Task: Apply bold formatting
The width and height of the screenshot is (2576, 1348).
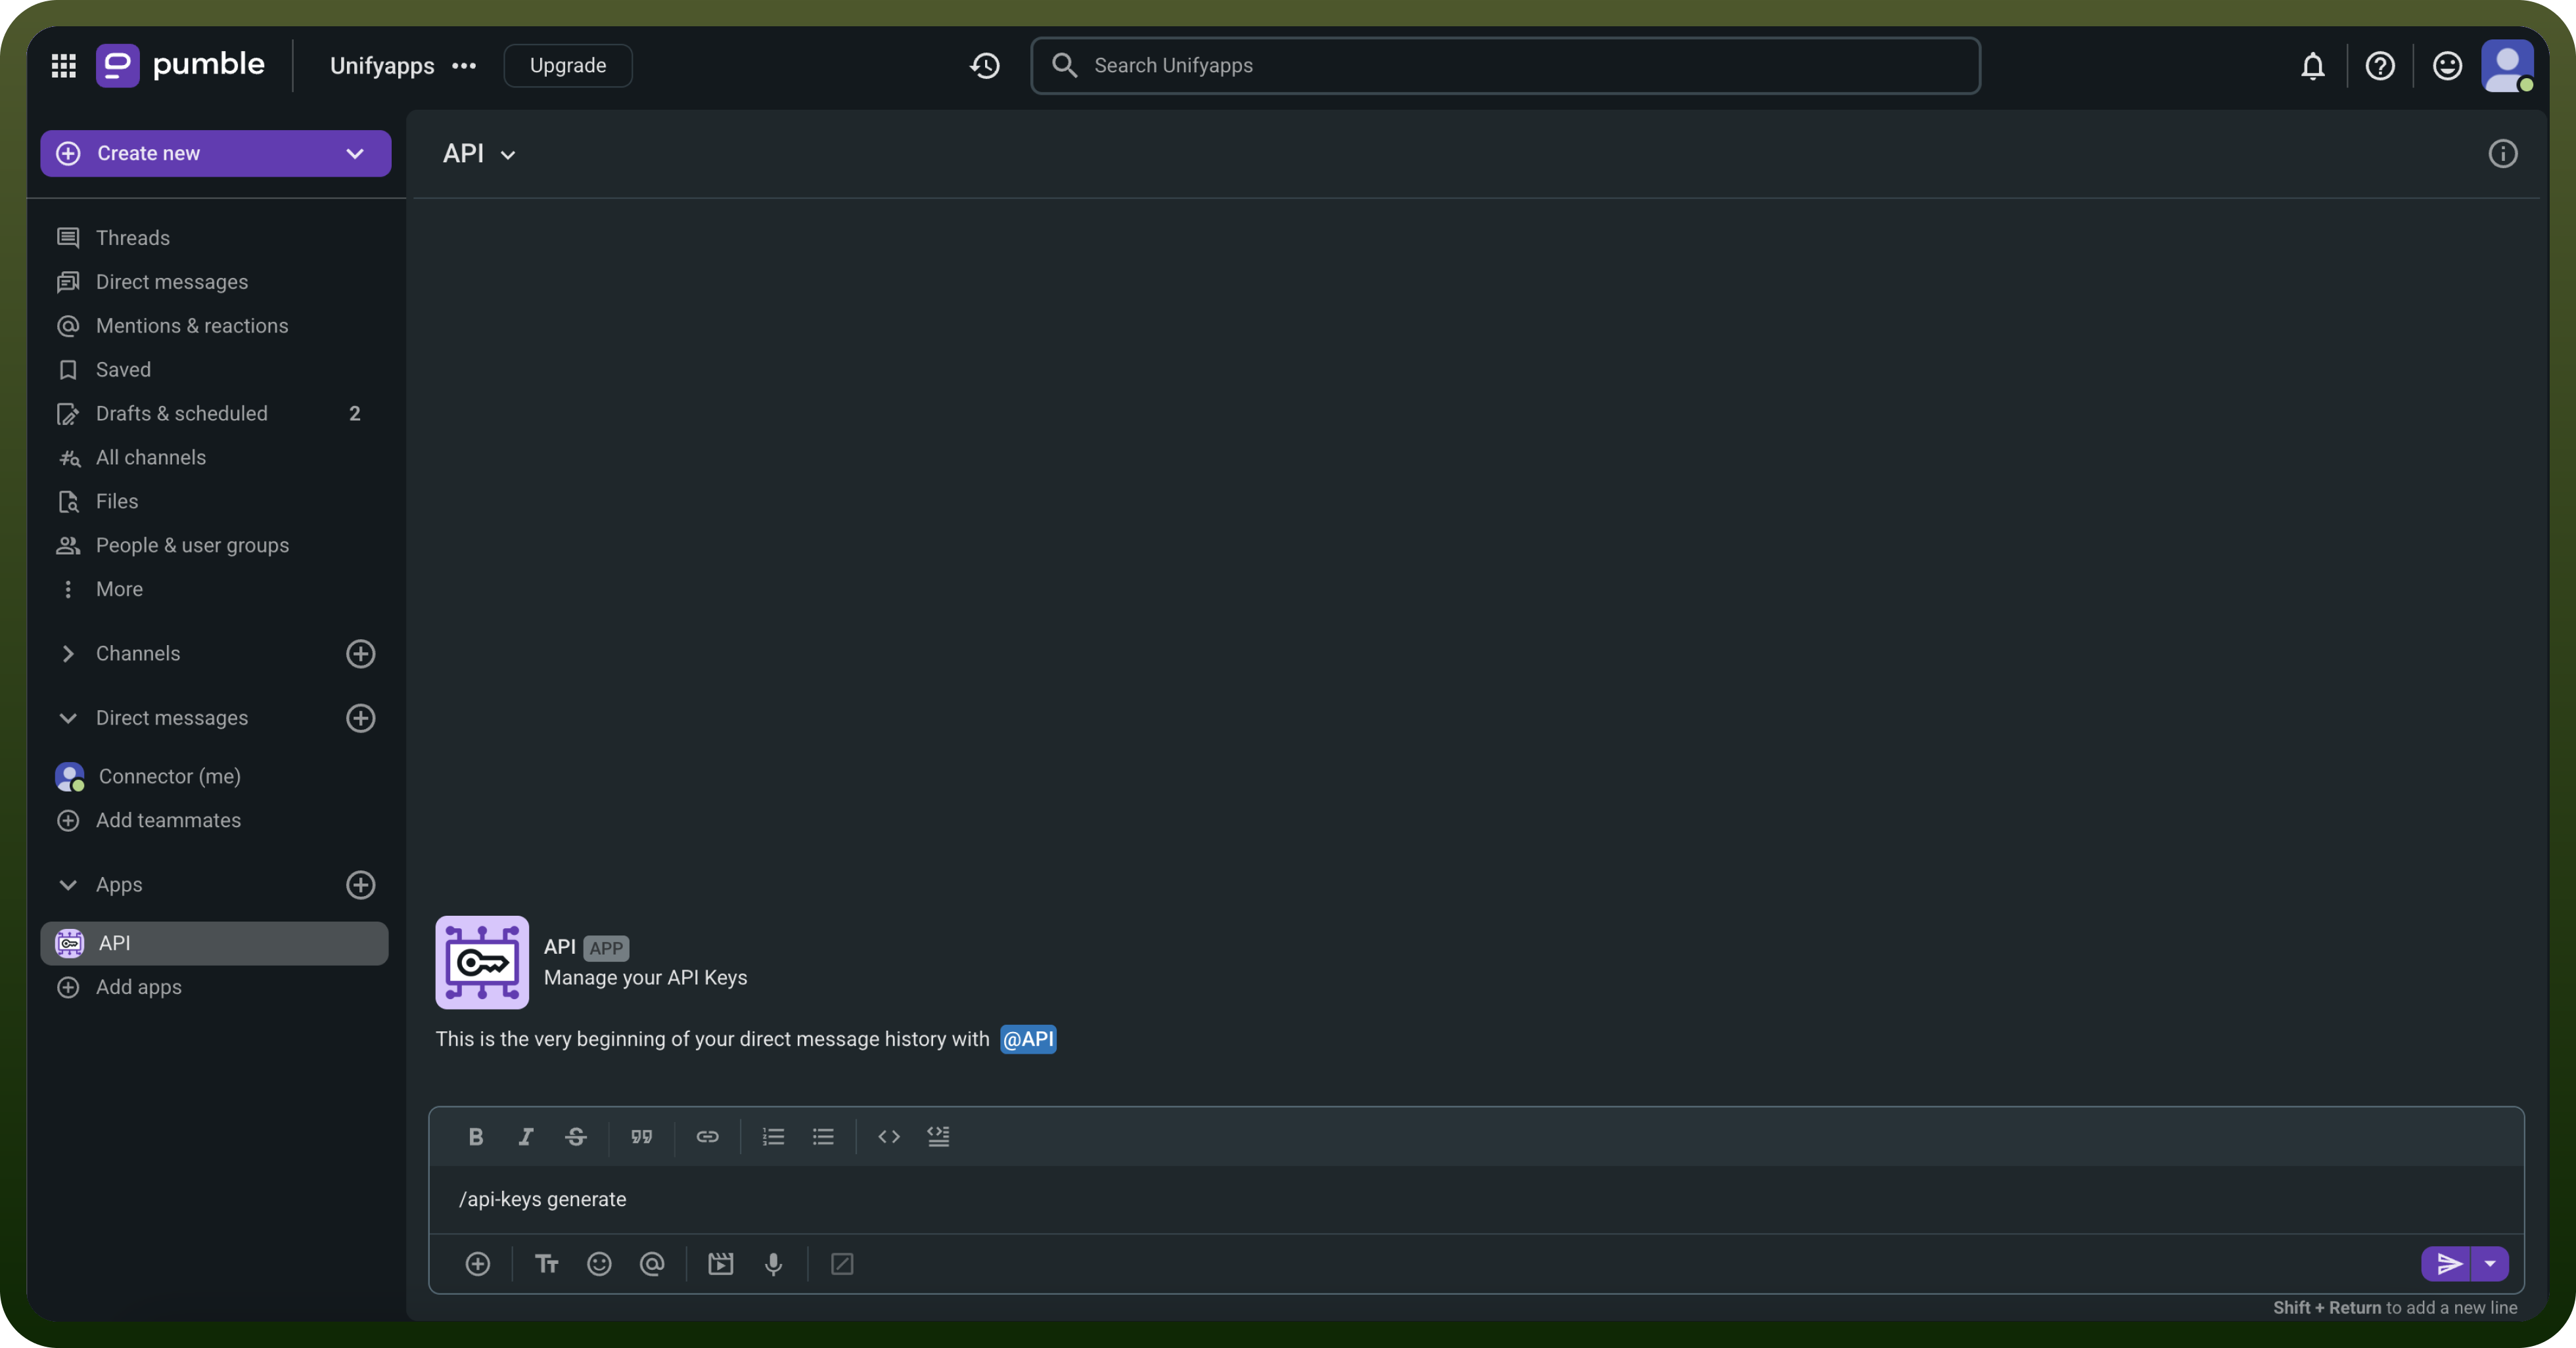Action: [476, 1136]
